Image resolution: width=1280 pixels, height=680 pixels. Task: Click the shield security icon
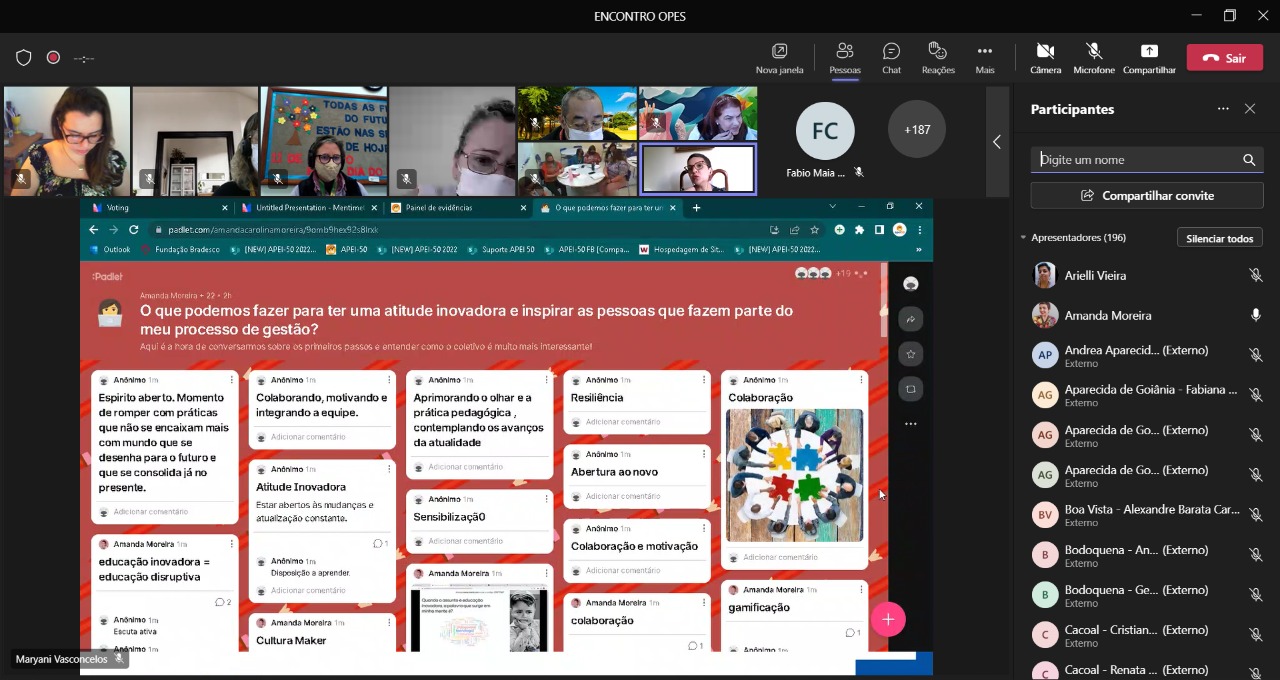tap(24, 58)
